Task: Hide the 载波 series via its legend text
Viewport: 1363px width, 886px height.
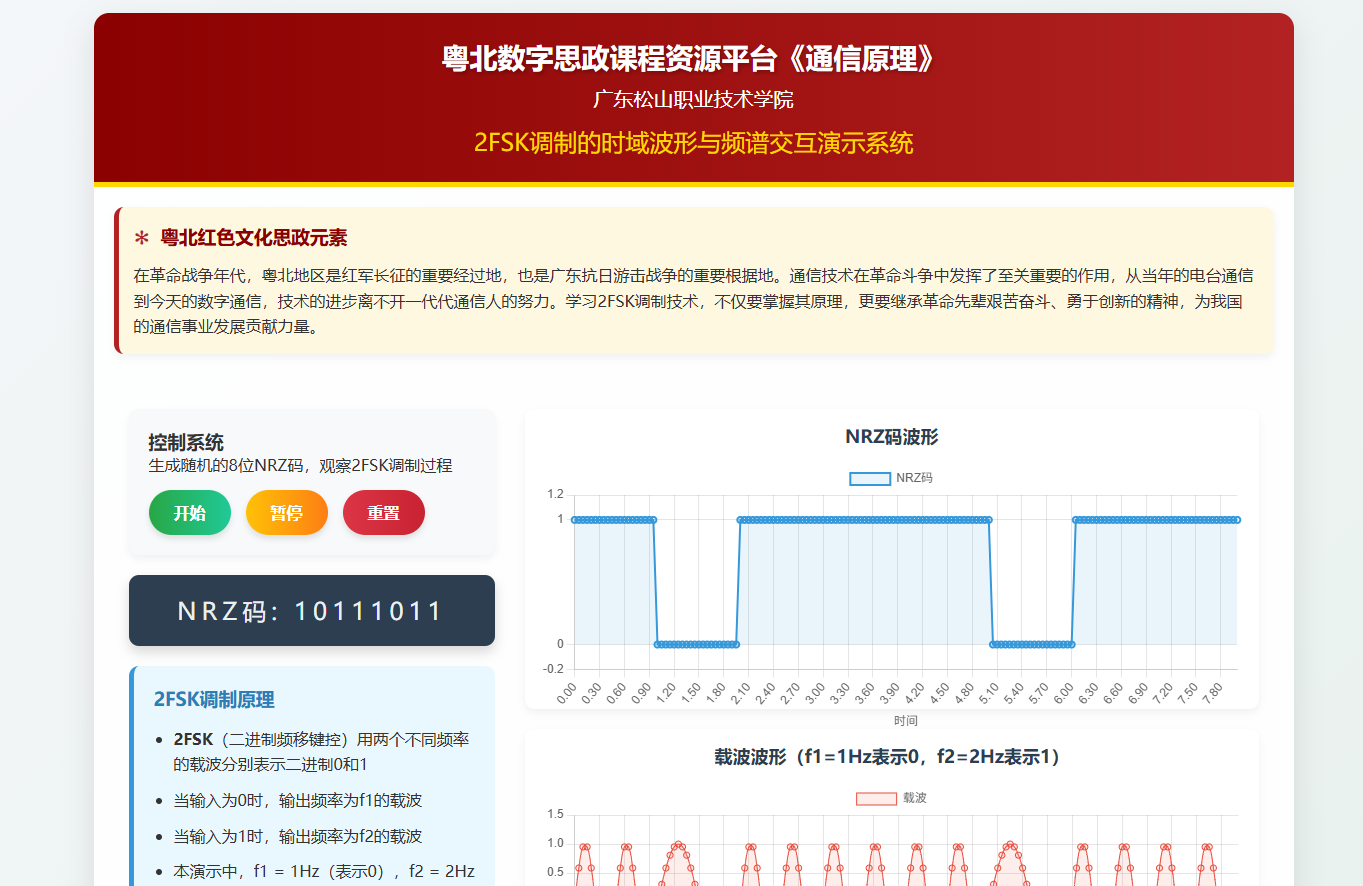Action: [914, 798]
